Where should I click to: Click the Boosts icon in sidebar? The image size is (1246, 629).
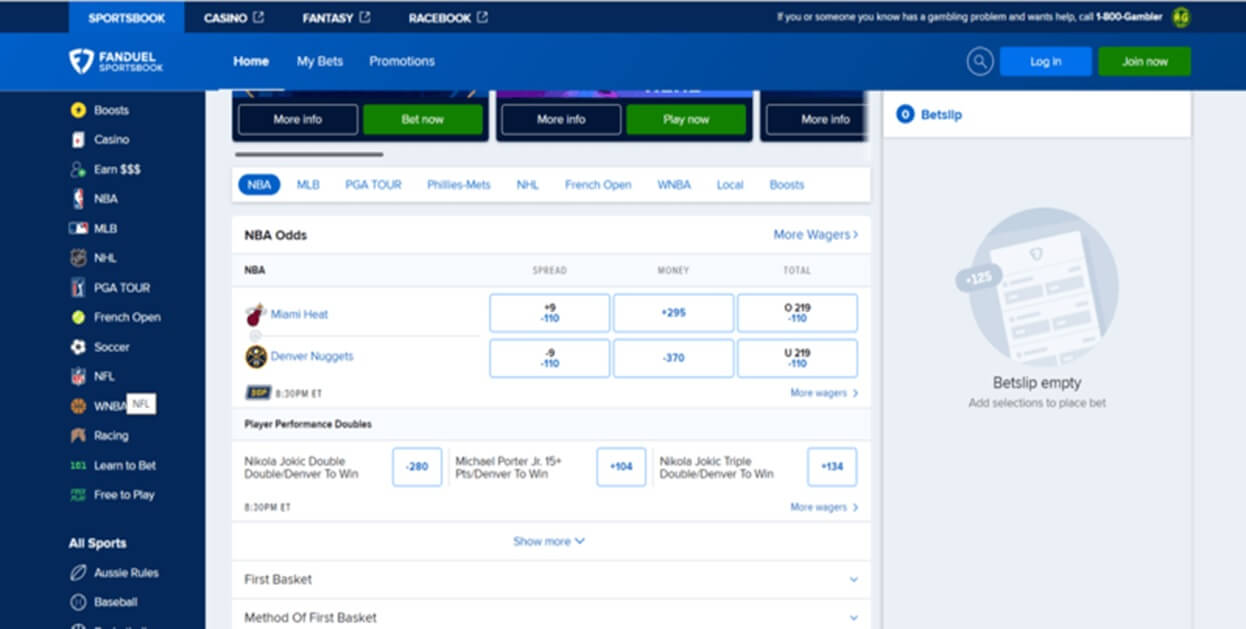(78, 110)
